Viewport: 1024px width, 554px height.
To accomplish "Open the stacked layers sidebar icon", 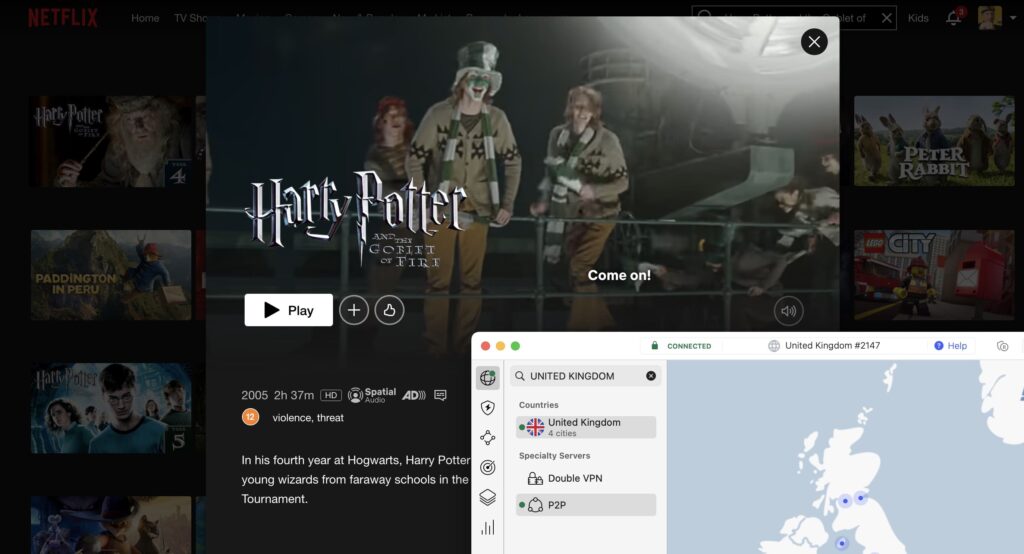I will coord(488,497).
